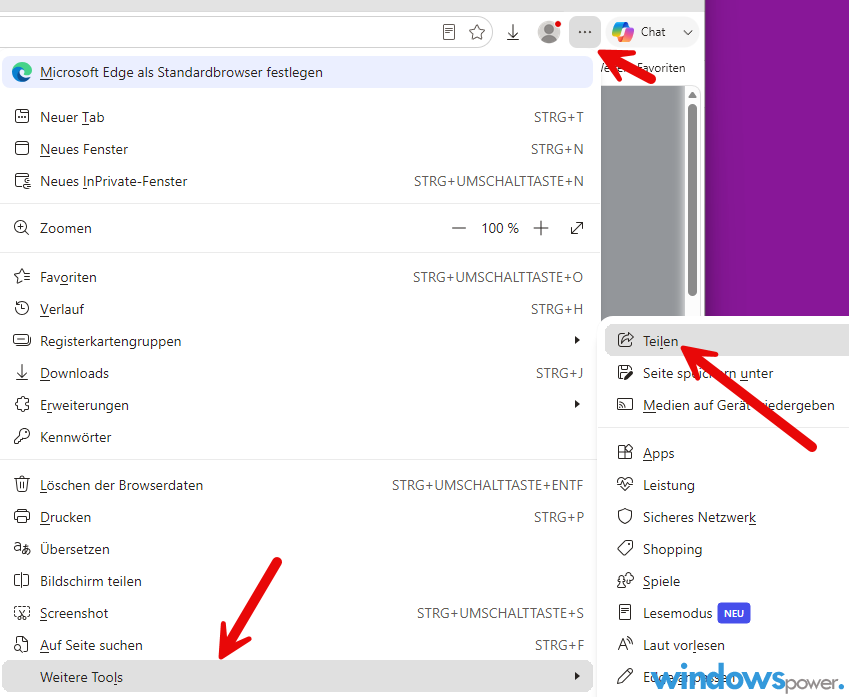Click the 100 % zoom value

[500, 228]
